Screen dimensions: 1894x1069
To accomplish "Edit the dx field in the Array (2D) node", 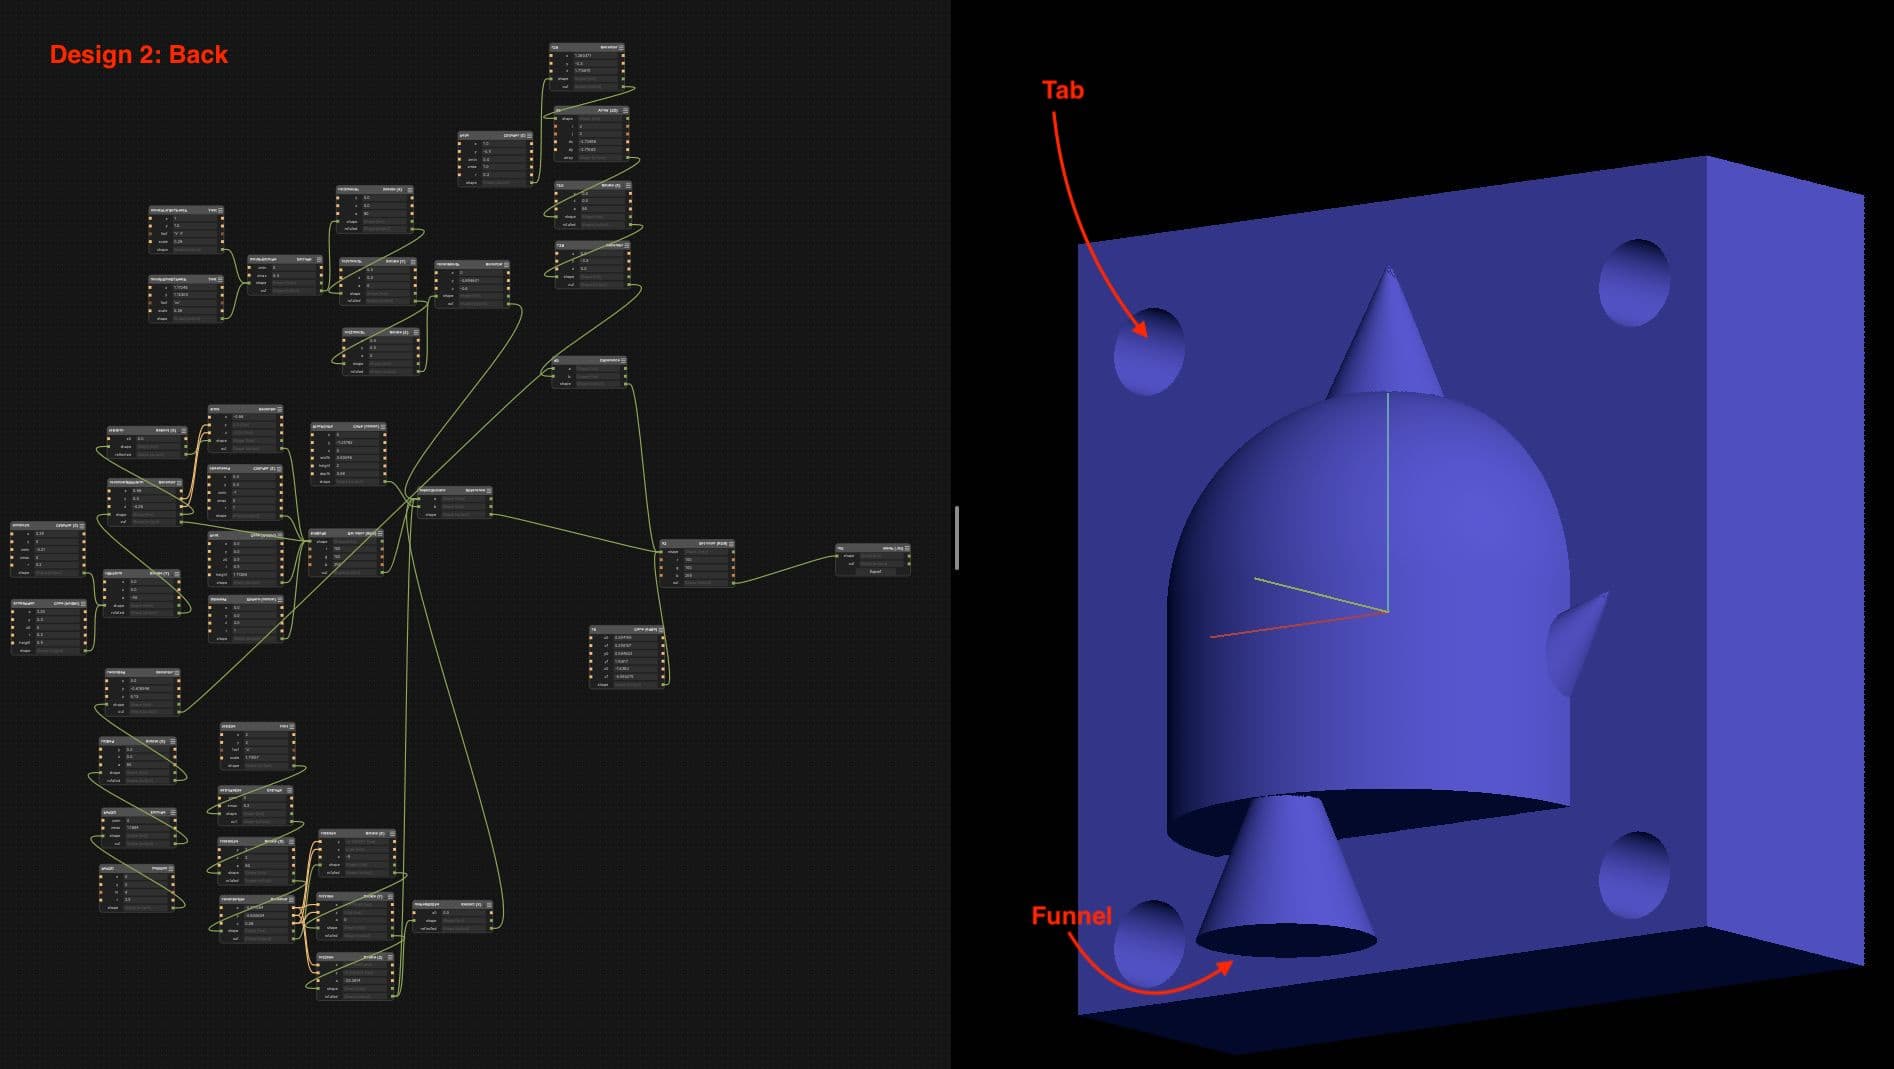I will (x=600, y=142).
